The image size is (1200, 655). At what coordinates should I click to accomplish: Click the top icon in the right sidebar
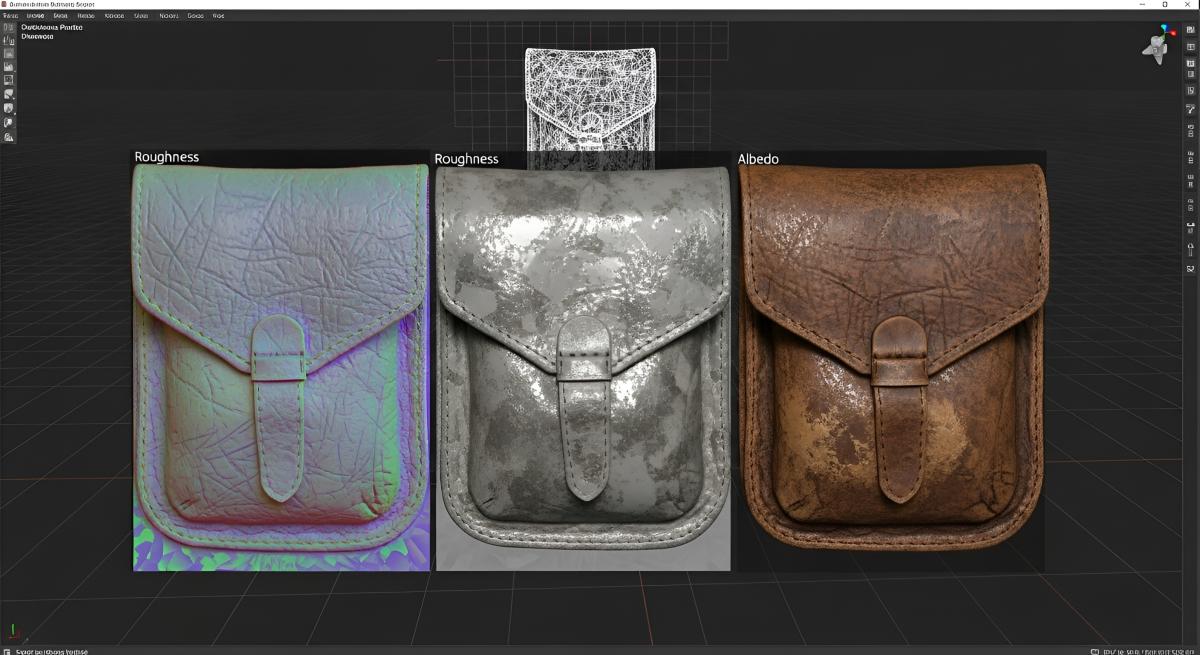point(1190,30)
